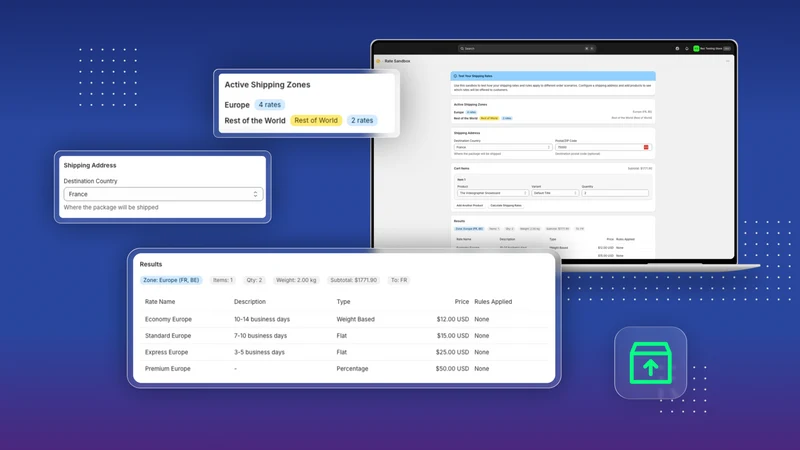This screenshot has height=450, width=800.
Task: Open the three-dots menu right of Rate Sandbox
Action: tap(728, 61)
